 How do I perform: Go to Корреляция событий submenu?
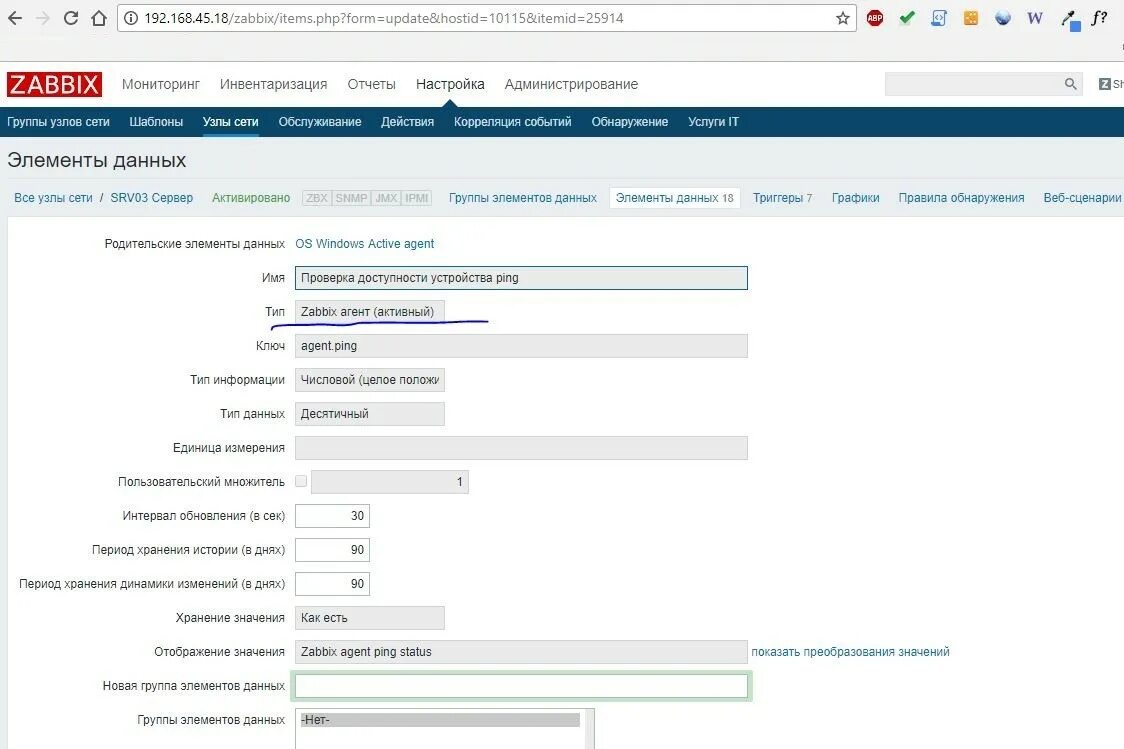513,122
